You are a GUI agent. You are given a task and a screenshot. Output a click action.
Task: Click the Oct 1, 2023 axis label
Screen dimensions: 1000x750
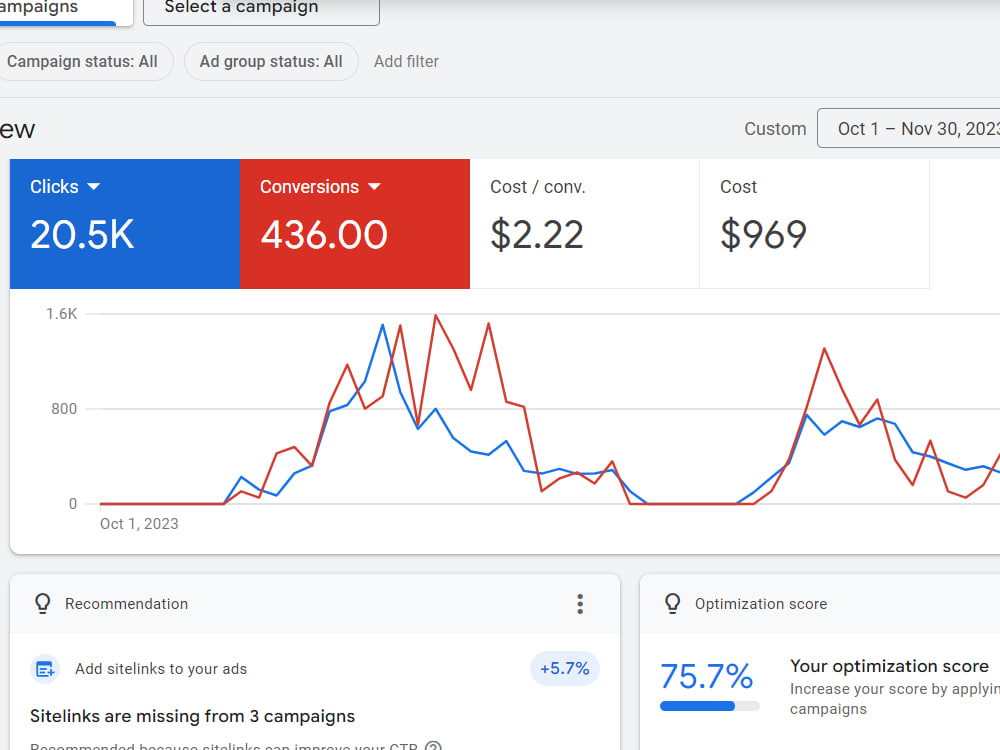139,524
